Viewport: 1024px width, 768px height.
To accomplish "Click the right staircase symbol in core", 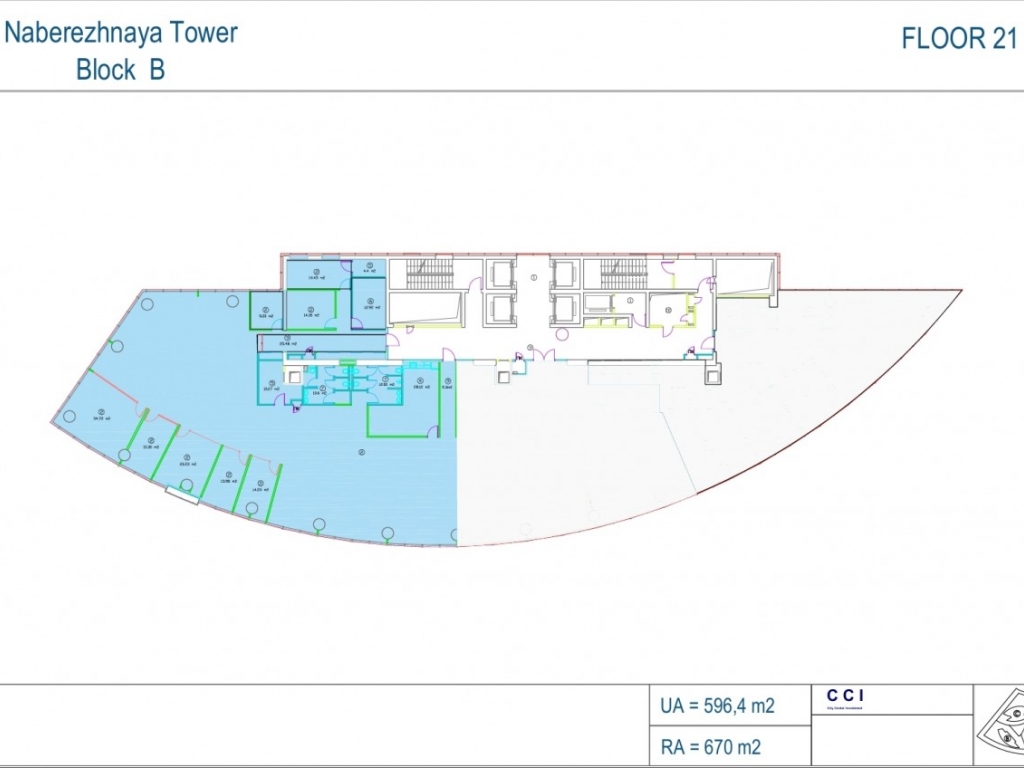I will [x=624, y=274].
